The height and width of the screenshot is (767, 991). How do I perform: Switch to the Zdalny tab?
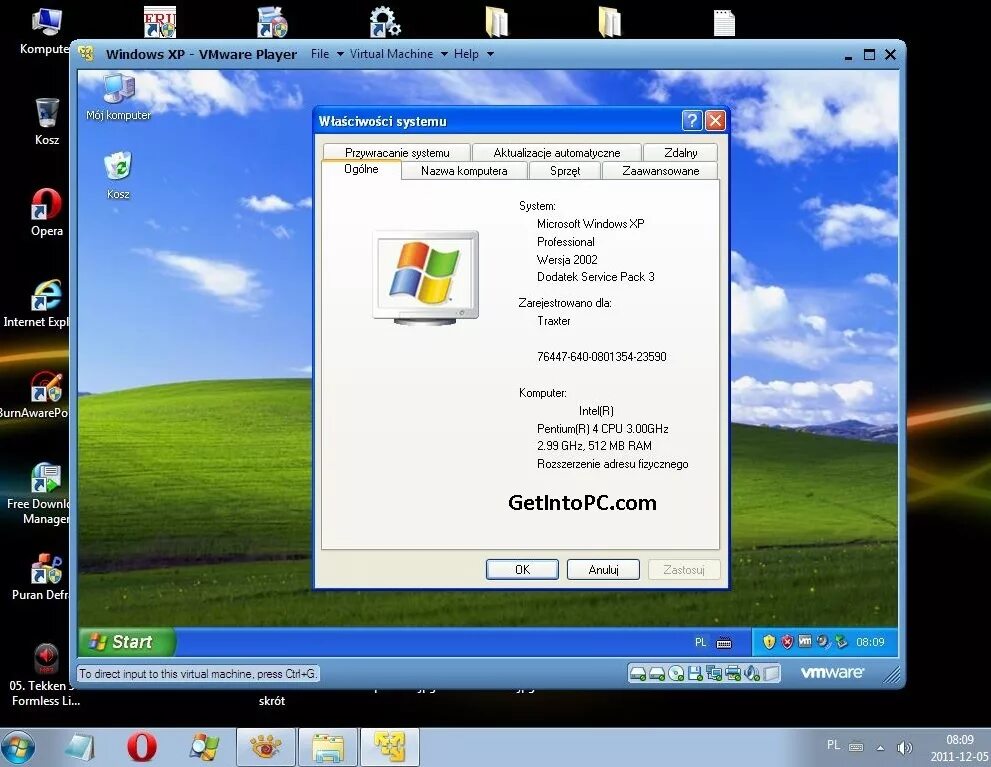(681, 152)
